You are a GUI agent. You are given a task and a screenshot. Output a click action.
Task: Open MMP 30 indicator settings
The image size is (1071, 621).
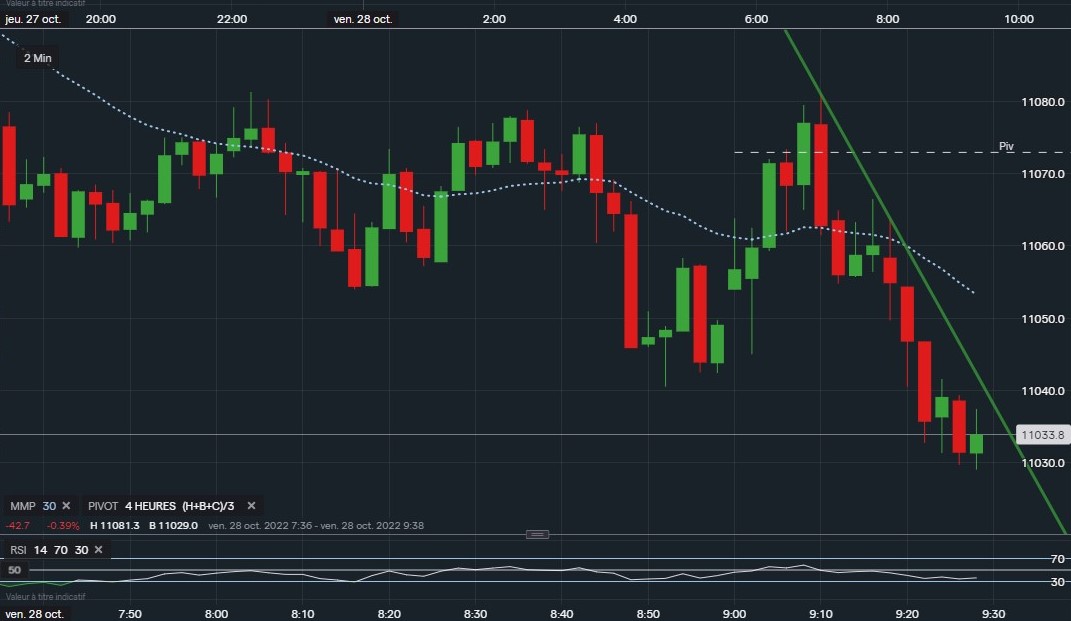(x=33, y=506)
